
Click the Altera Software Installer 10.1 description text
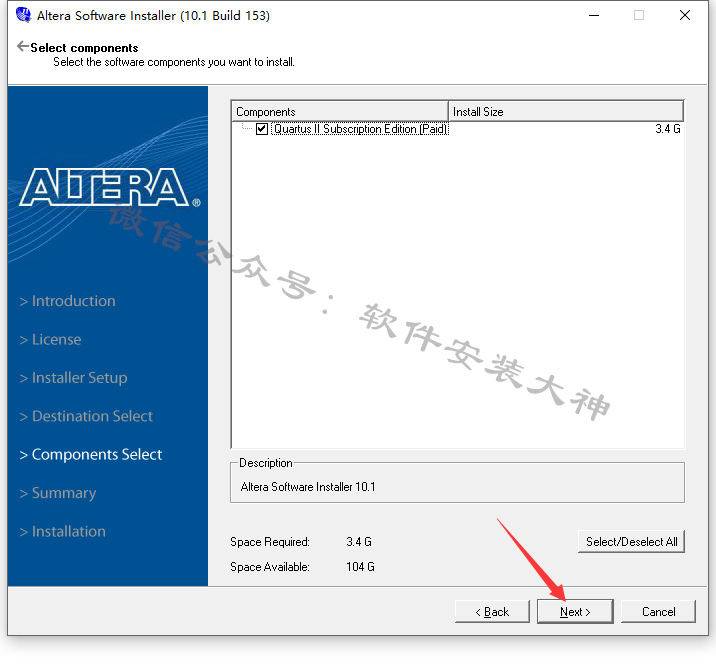coord(308,487)
